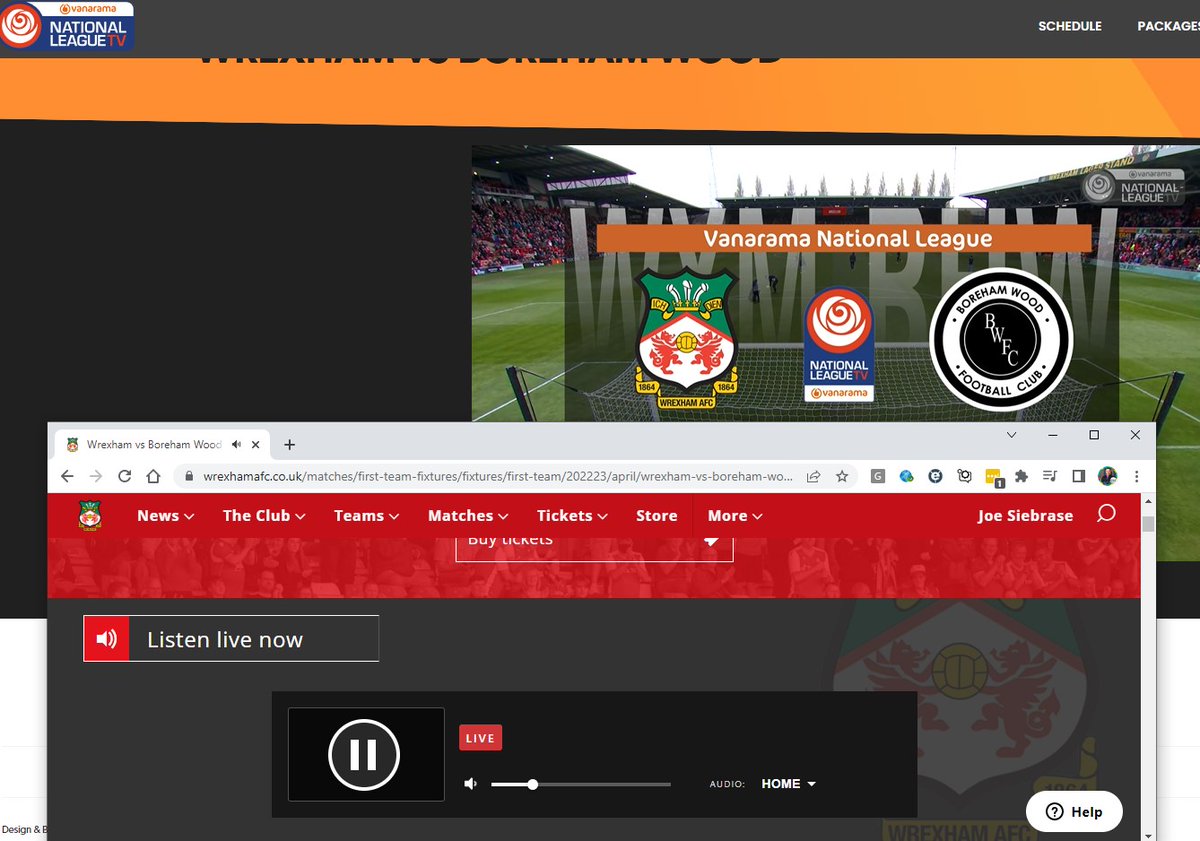Screen dimensions: 1200x841
Task: Open a new browser tab
Action: point(290,444)
